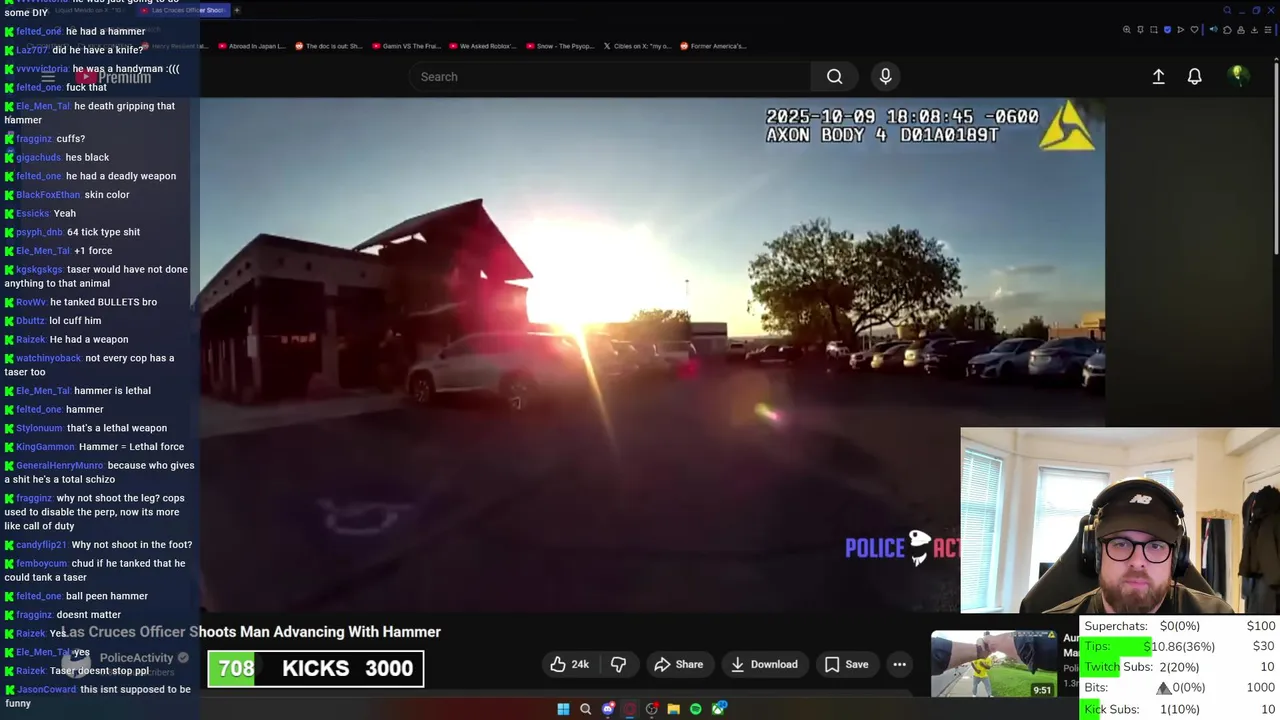The height and width of the screenshot is (720, 1280).
Task: Click the browser heart bookmark icon
Action: pyautogui.click(x=1194, y=30)
